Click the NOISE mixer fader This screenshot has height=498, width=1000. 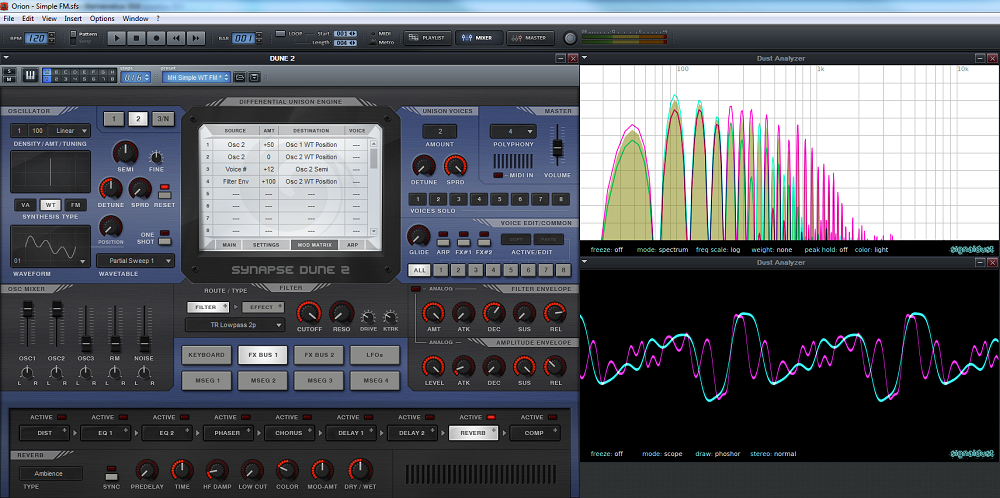pos(145,343)
